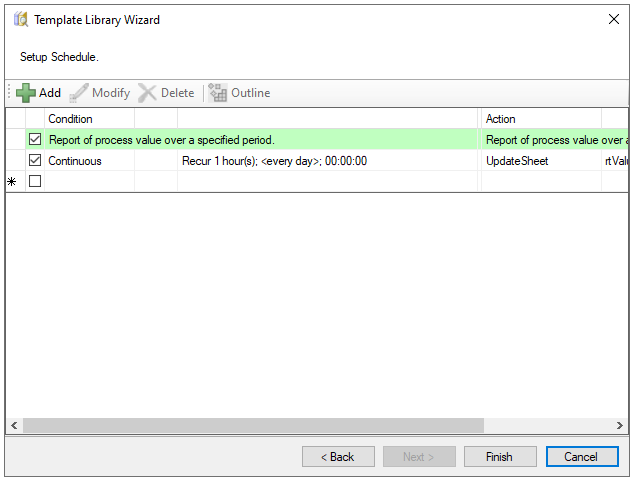Click the Delete X icon
The width and height of the screenshot is (636, 482).
click(147, 93)
